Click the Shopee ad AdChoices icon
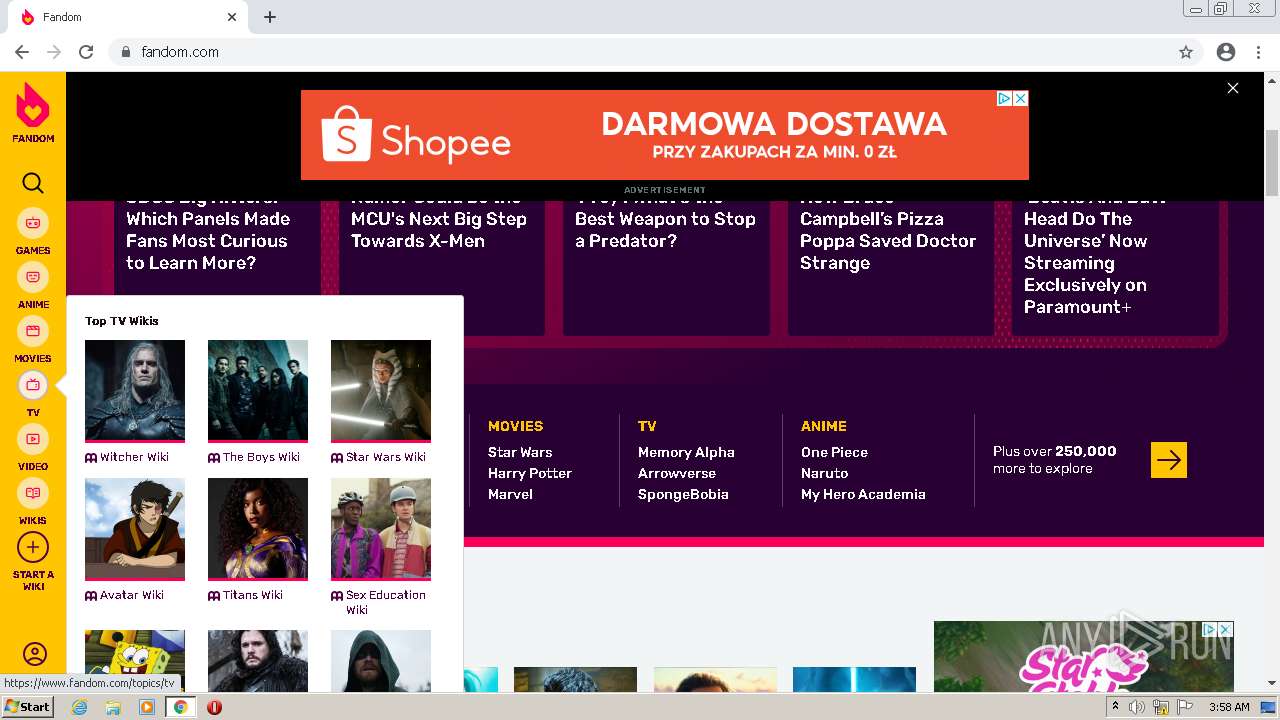 [x=1005, y=98]
